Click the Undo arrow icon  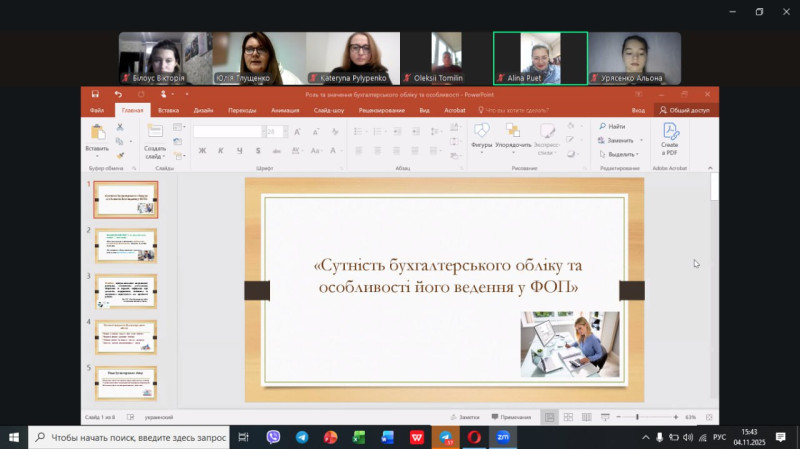coord(117,94)
